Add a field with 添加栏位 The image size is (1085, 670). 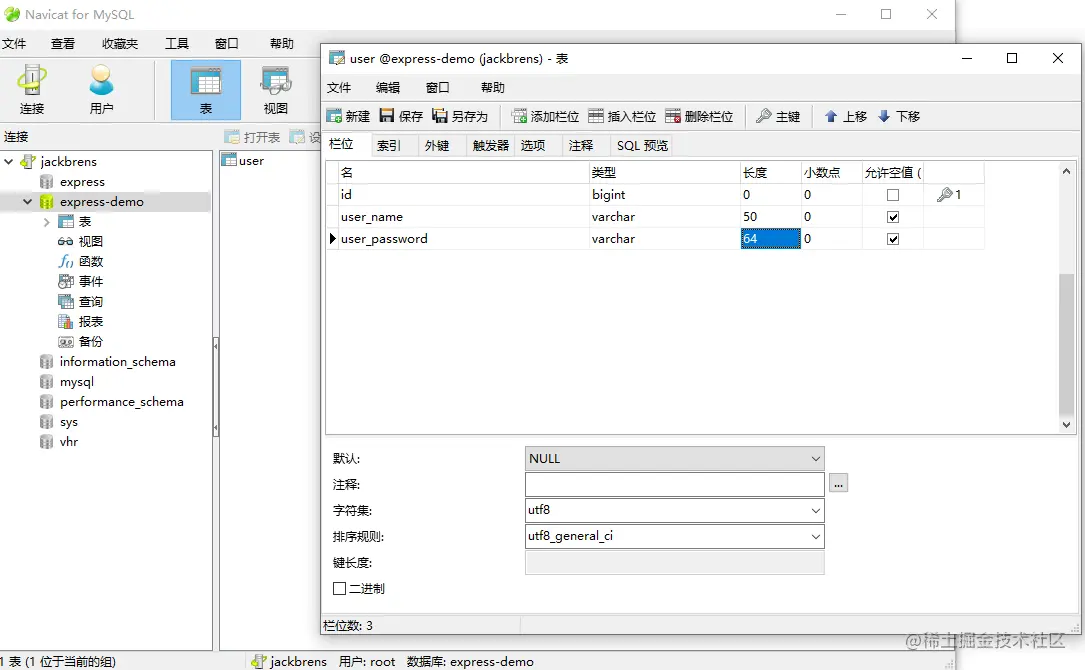point(545,116)
